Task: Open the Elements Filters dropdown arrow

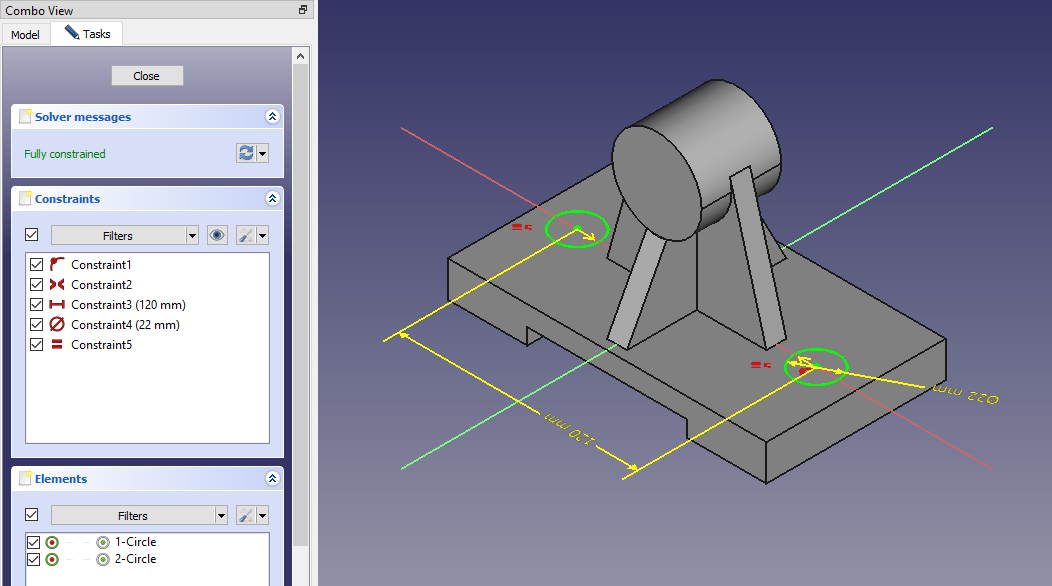Action: pos(221,515)
